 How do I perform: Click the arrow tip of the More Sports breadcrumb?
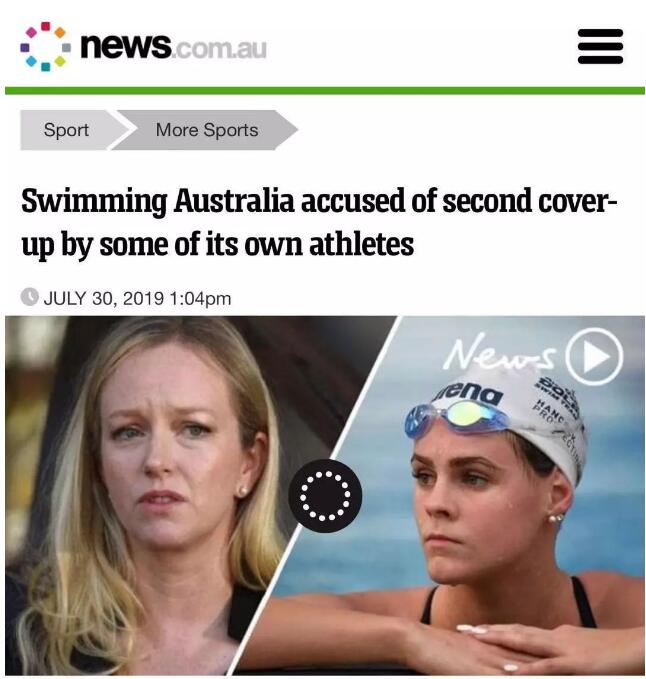(x=287, y=130)
